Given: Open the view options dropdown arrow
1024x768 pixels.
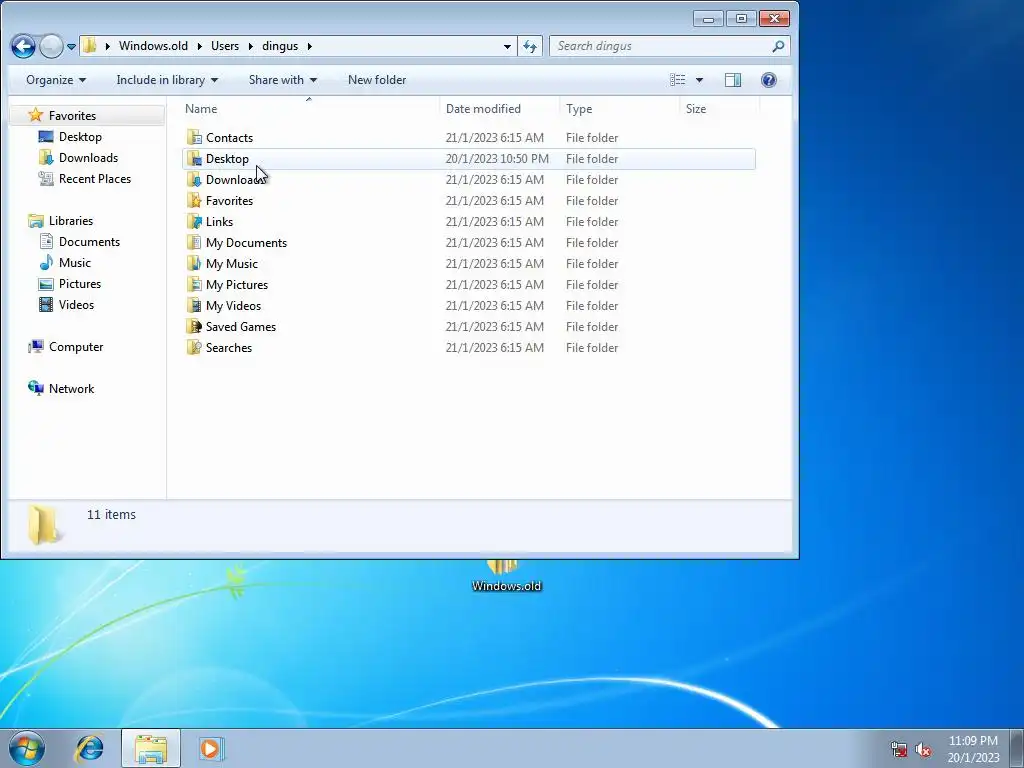Looking at the screenshot, I should pyautogui.click(x=699, y=80).
